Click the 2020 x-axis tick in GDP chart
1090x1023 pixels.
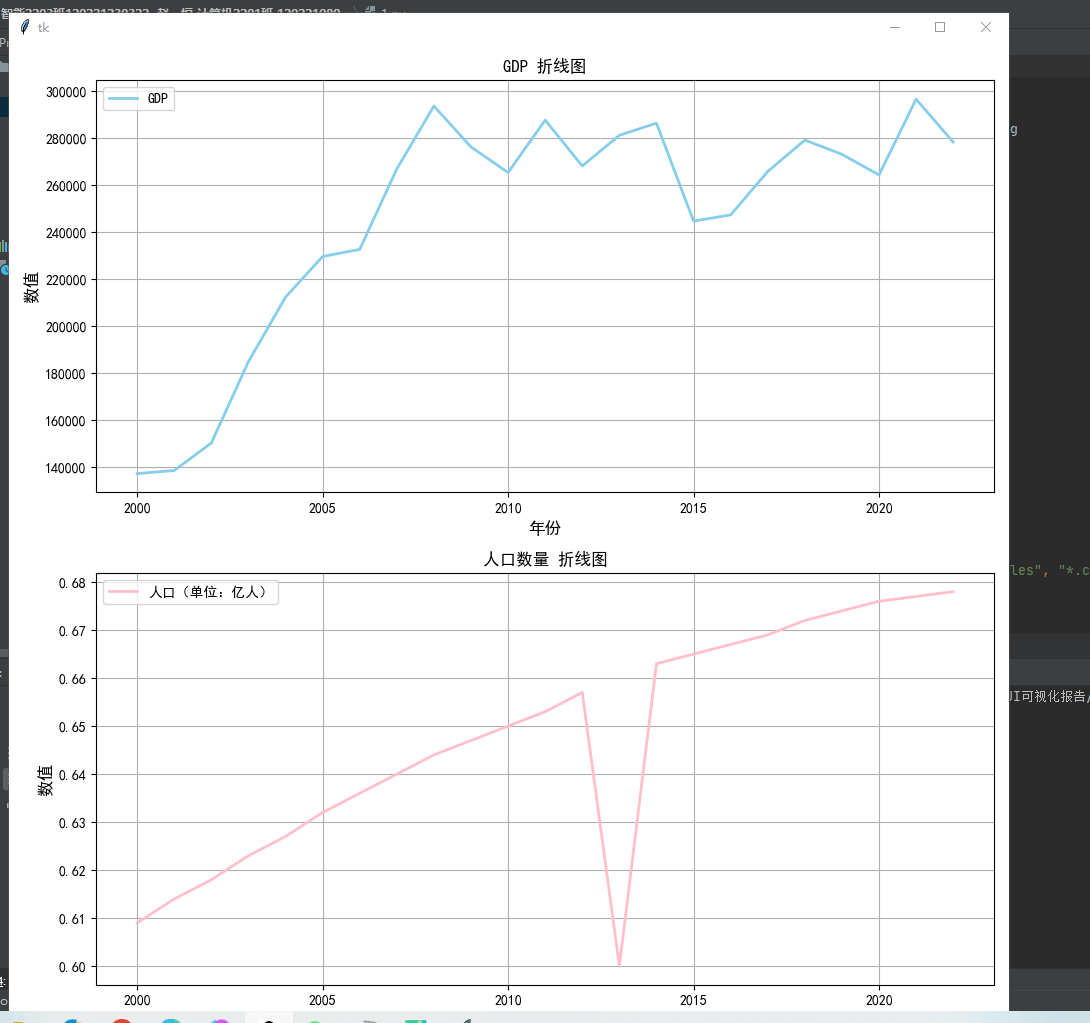pyautogui.click(x=879, y=508)
